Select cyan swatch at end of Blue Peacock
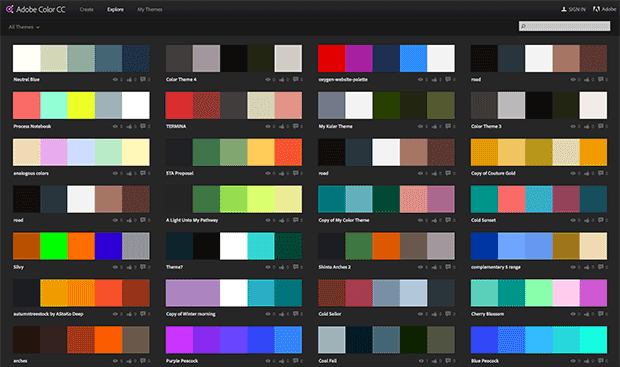The width and height of the screenshot is (620, 367). click(x=593, y=340)
